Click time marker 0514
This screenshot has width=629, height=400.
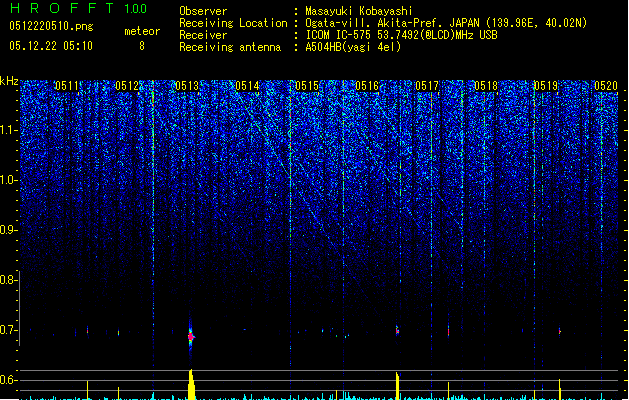[247, 86]
